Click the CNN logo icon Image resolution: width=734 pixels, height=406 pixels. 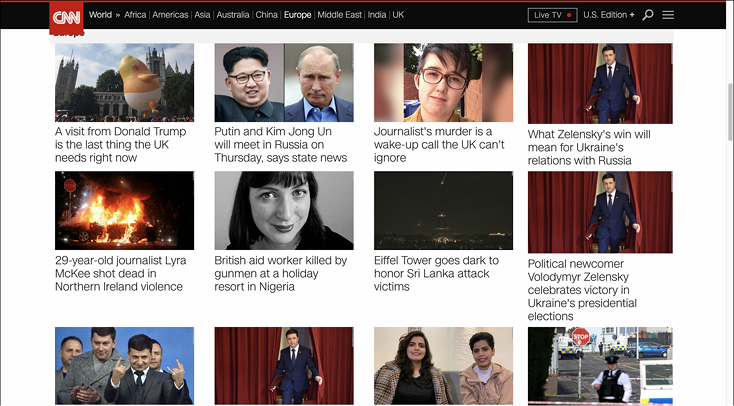[x=67, y=16]
